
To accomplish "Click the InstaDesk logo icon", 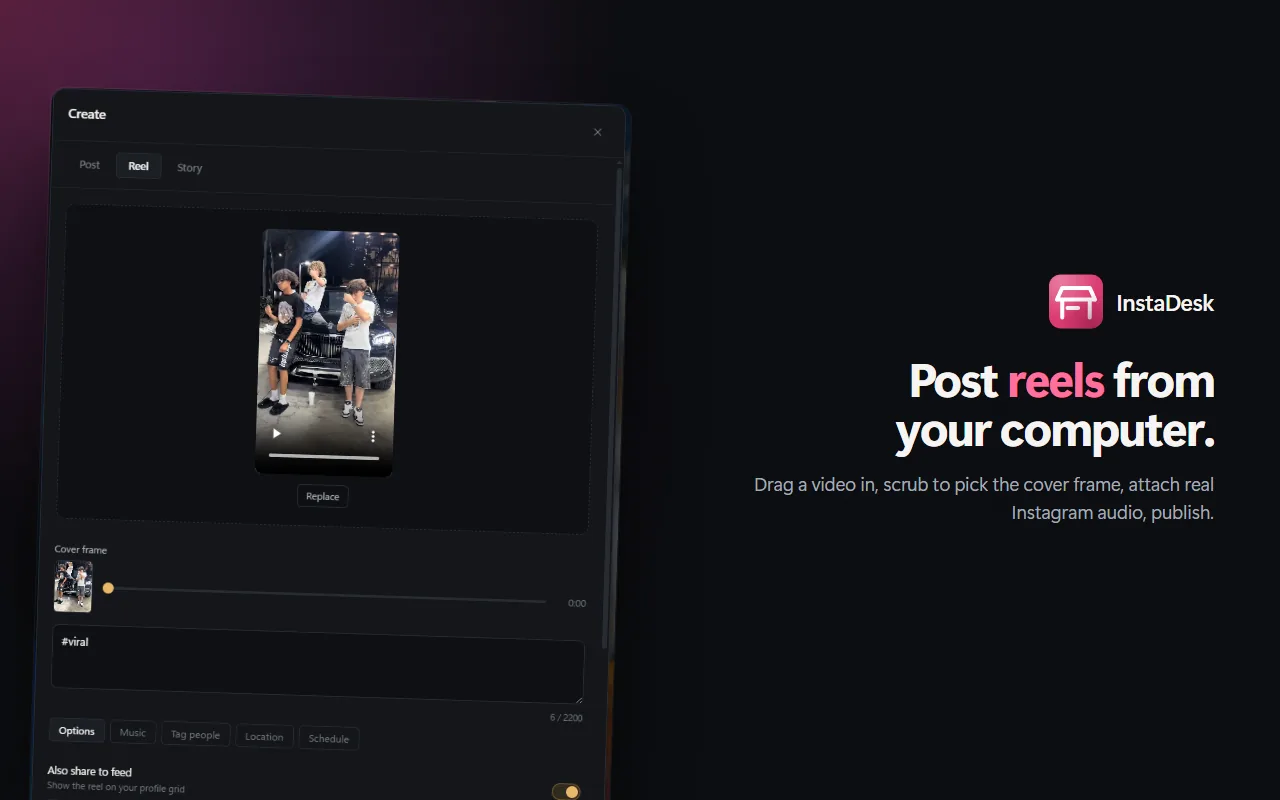I will tap(1076, 302).
